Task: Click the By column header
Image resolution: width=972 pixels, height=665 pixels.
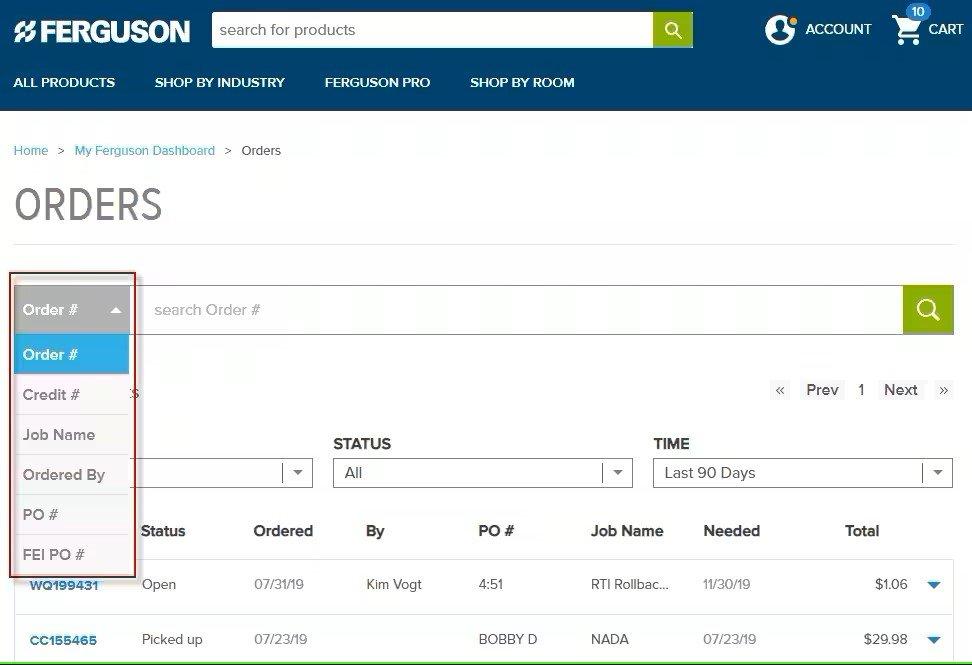Action: point(375,531)
